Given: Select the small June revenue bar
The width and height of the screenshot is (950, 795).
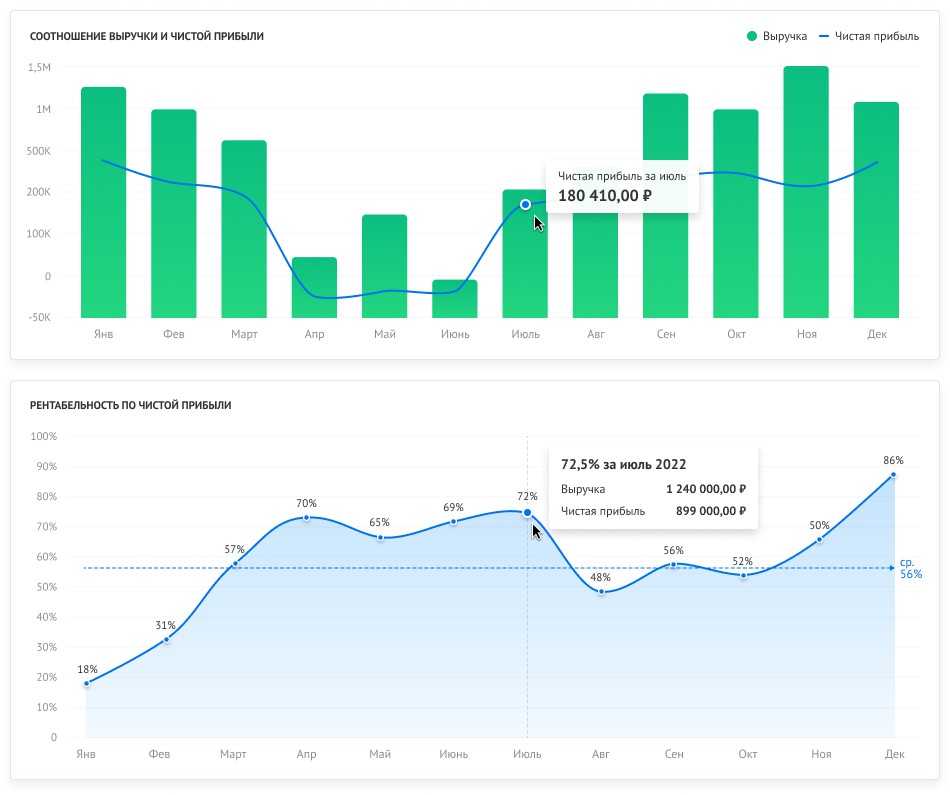Looking at the screenshot, I should [455, 298].
